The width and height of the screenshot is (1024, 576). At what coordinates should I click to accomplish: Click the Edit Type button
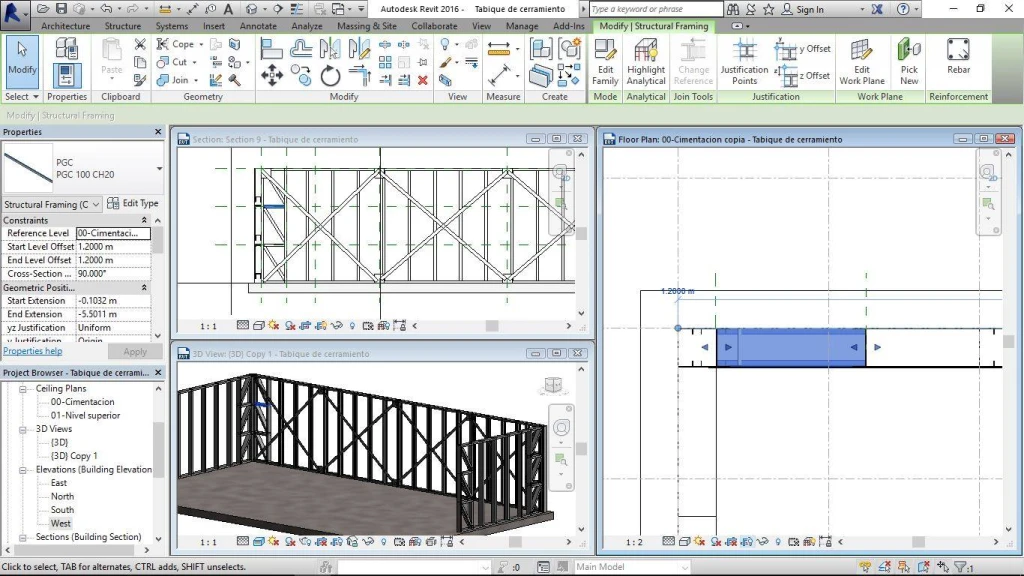click(x=133, y=204)
